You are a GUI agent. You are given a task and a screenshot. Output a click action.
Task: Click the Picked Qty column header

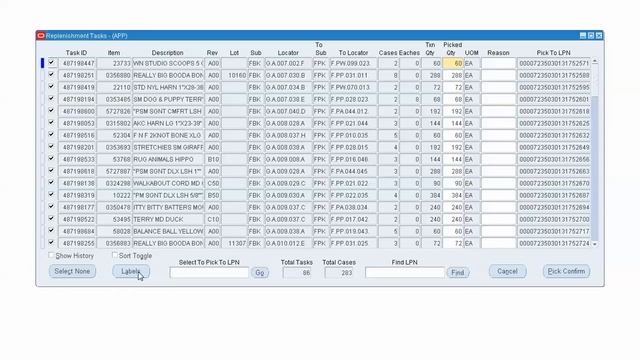point(452,49)
